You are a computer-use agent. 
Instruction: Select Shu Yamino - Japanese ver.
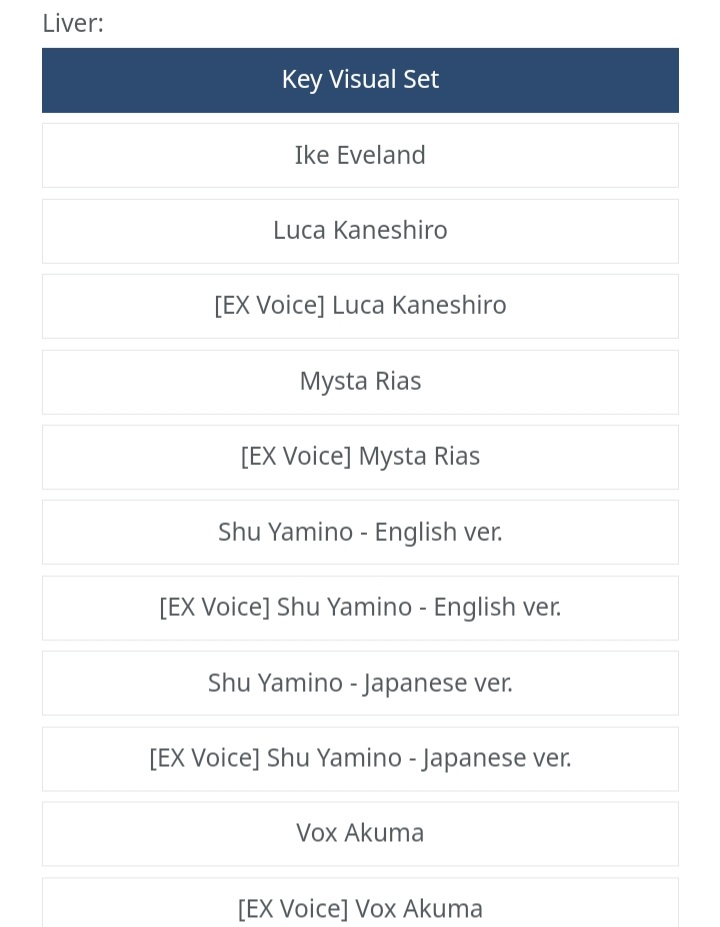click(x=360, y=683)
